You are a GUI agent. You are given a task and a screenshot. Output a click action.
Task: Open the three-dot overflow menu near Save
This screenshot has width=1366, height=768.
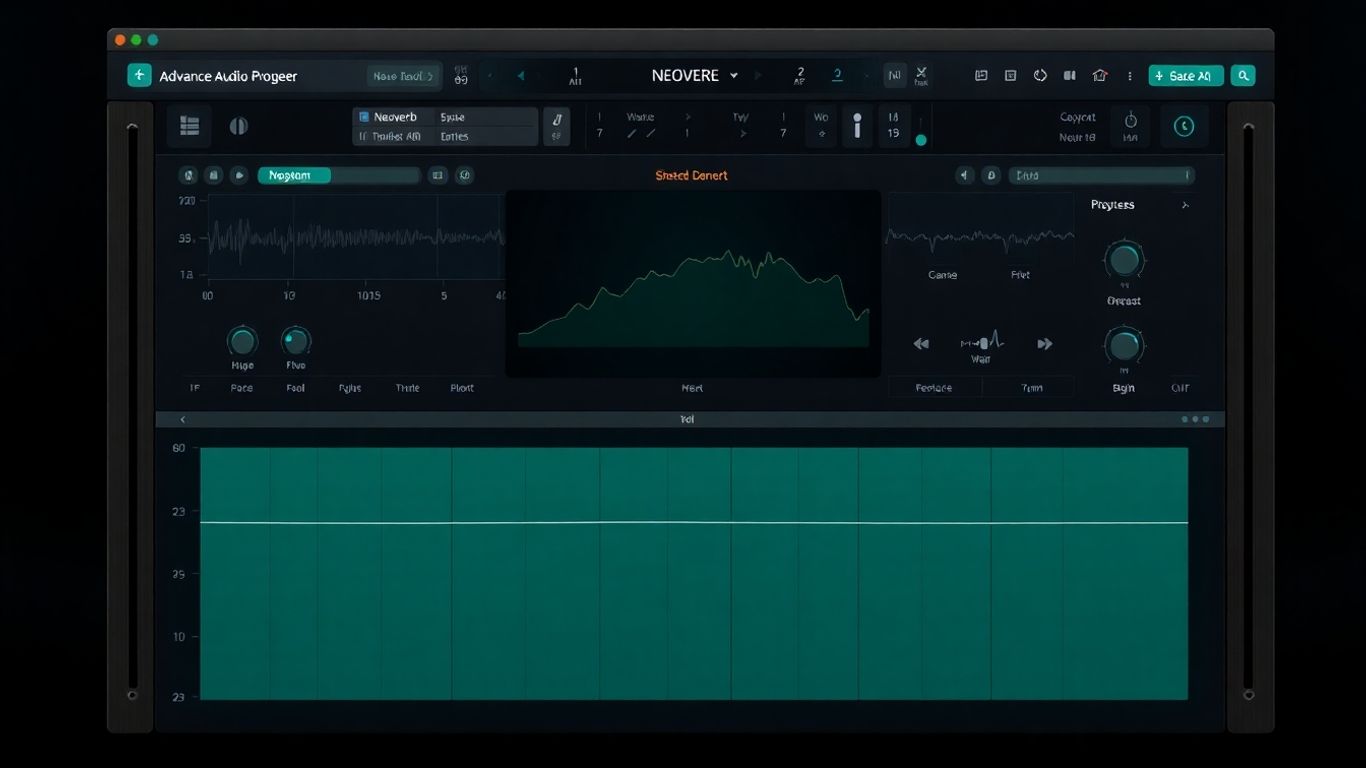[x=1130, y=75]
